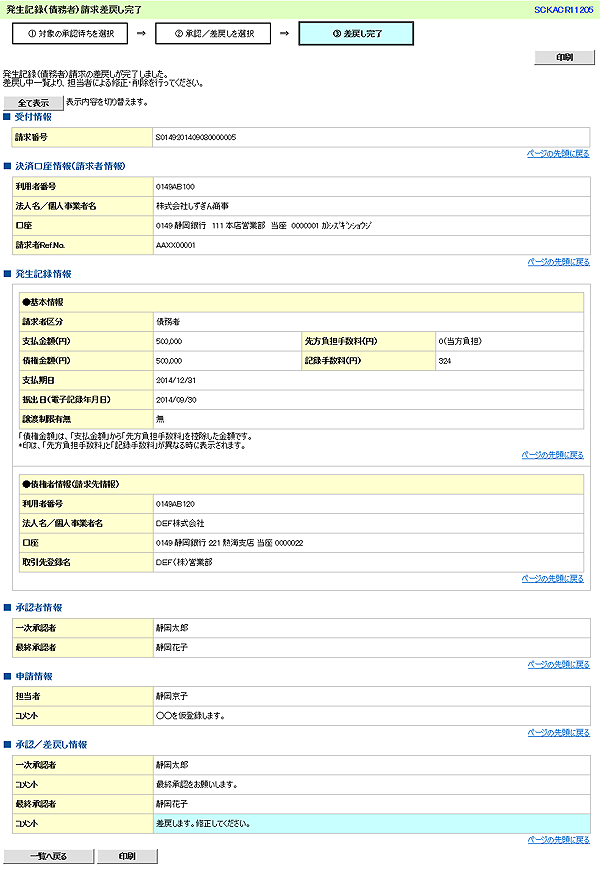Click the screen code SCKACR11205
This screenshot has height=872, width=600.
point(563,9)
